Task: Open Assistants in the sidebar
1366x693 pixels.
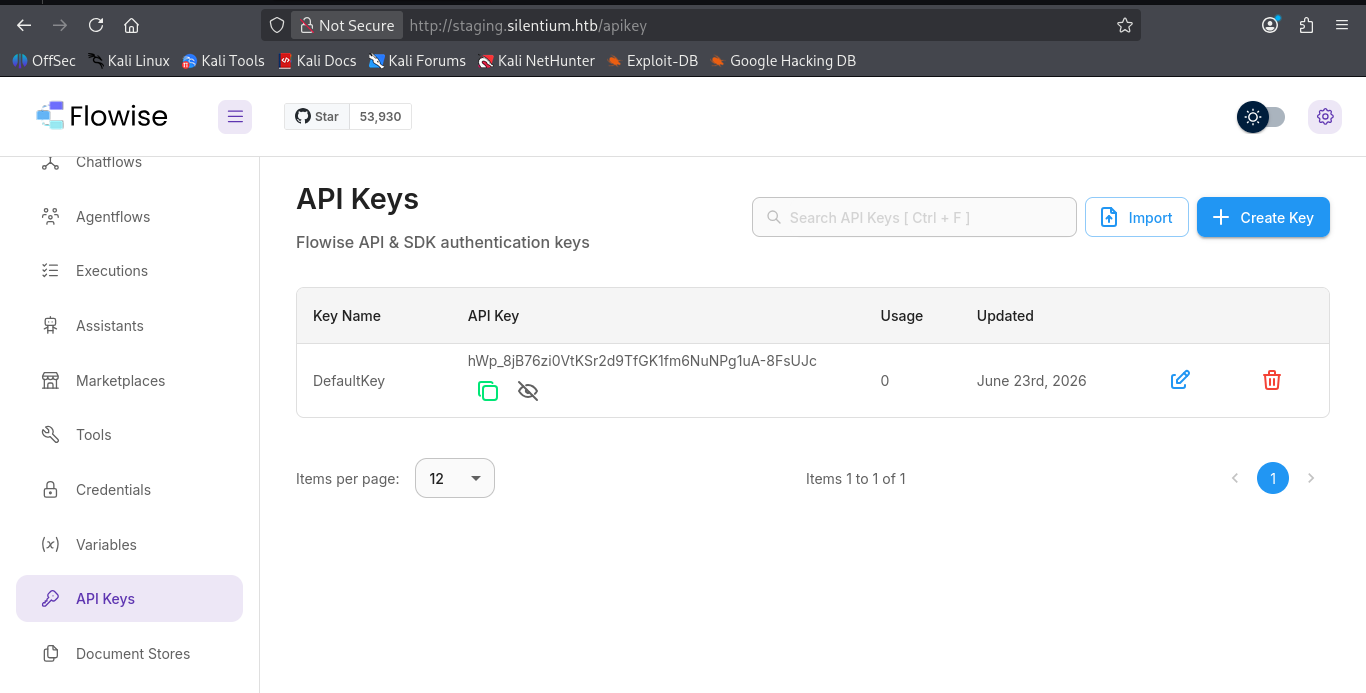Action: pyautogui.click(x=129, y=326)
